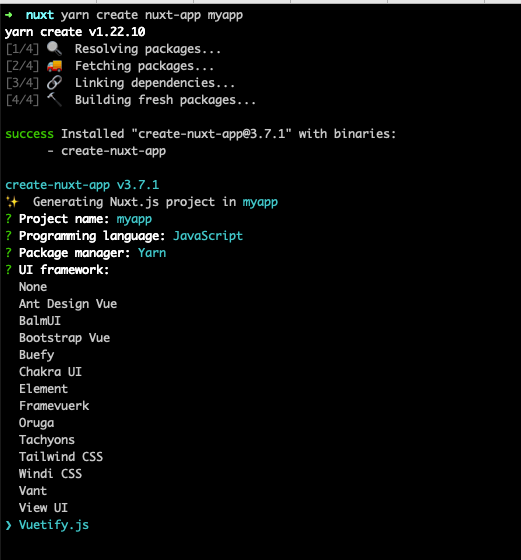Image resolution: width=521 pixels, height=560 pixels.
Task: Click the truck icon beside Fetching packages
Action: pyautogui.click(x=54, y=66)
